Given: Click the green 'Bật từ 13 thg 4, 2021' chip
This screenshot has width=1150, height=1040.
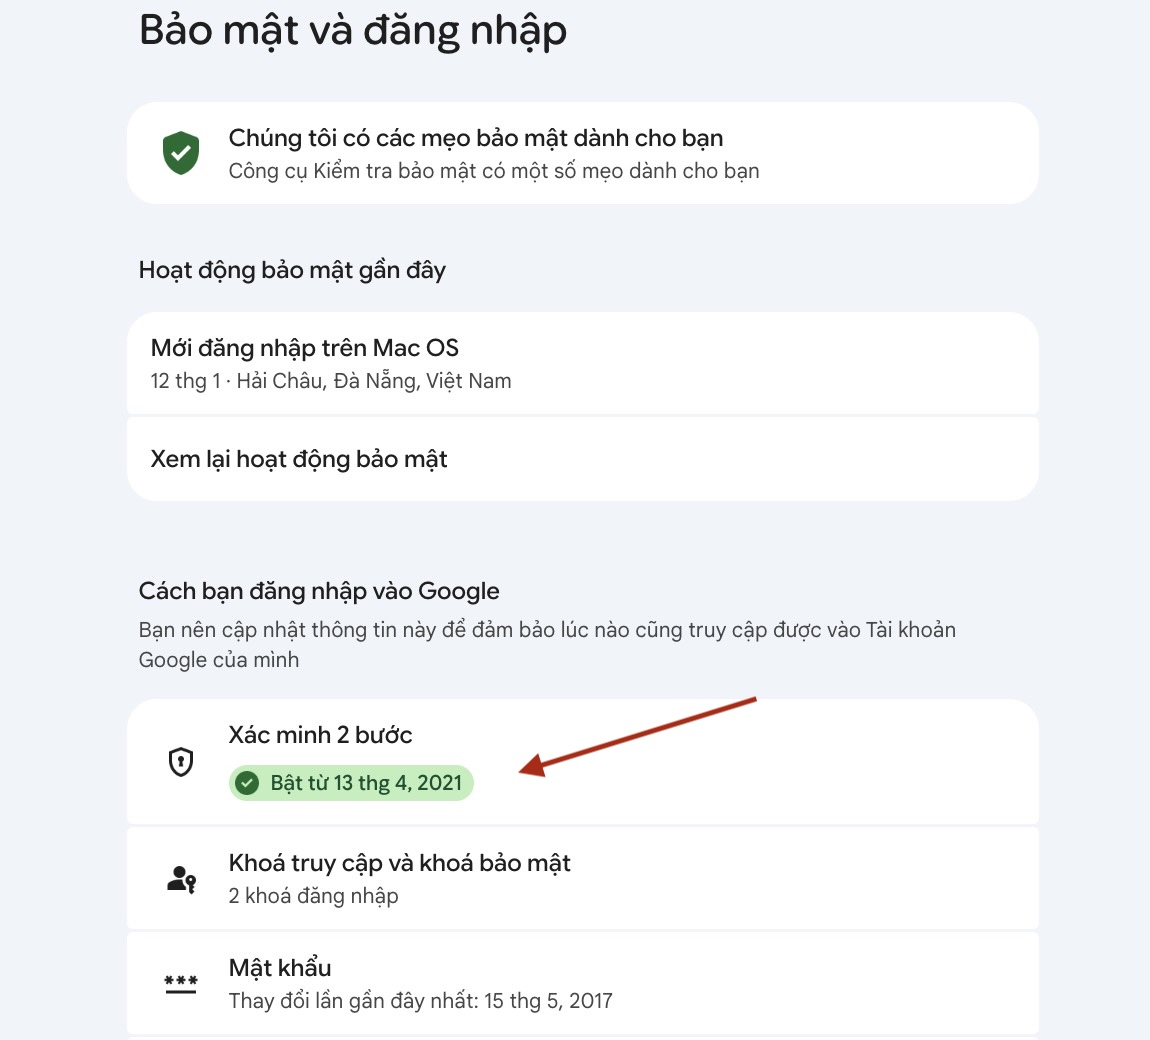Looking at the screenshot, I should (350, 783).
